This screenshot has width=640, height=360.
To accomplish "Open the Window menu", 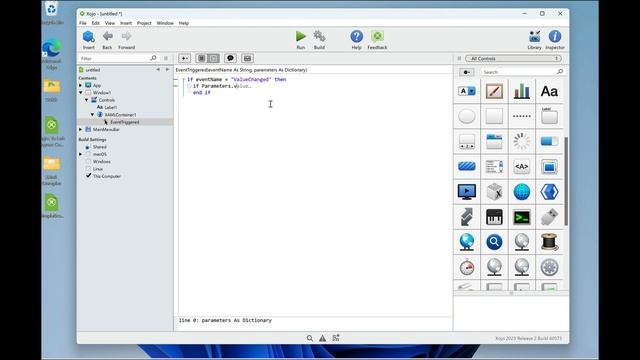I will (165, 23).
